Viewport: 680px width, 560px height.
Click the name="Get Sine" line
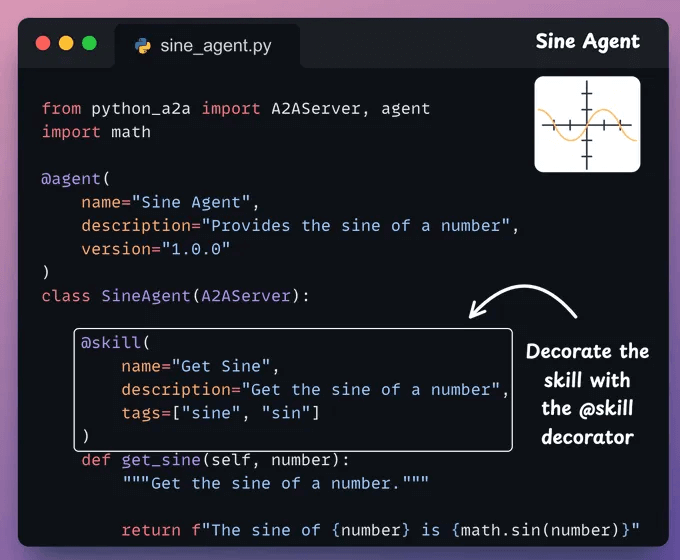[200, 366]
